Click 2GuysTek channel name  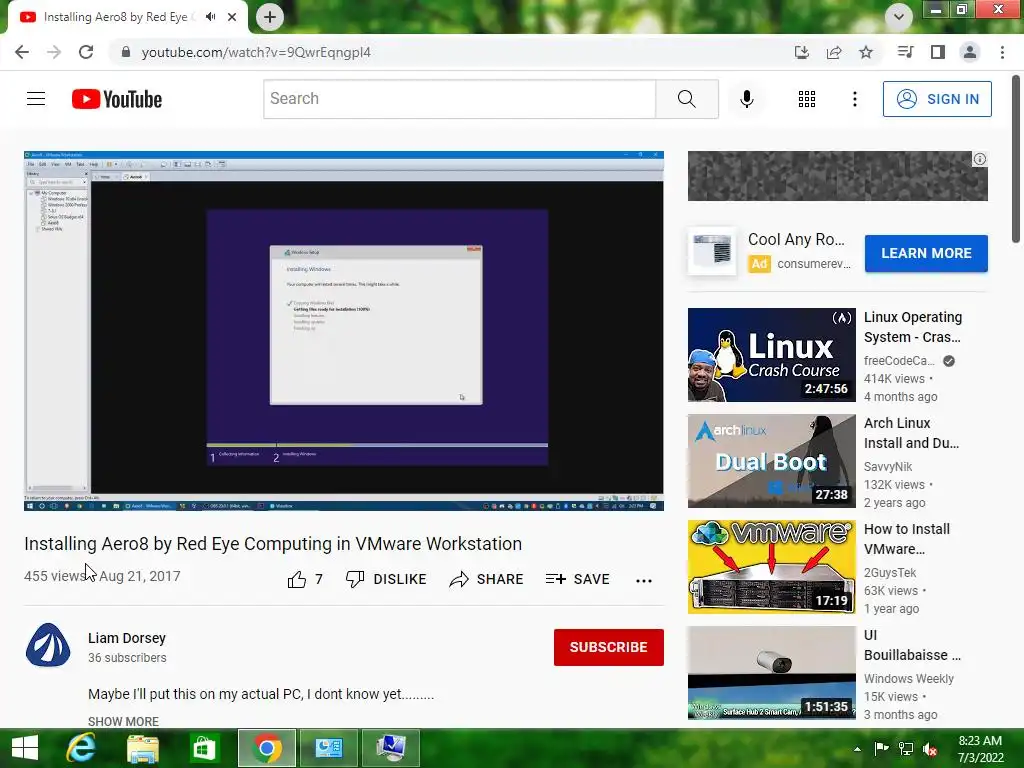click(890, 572)
